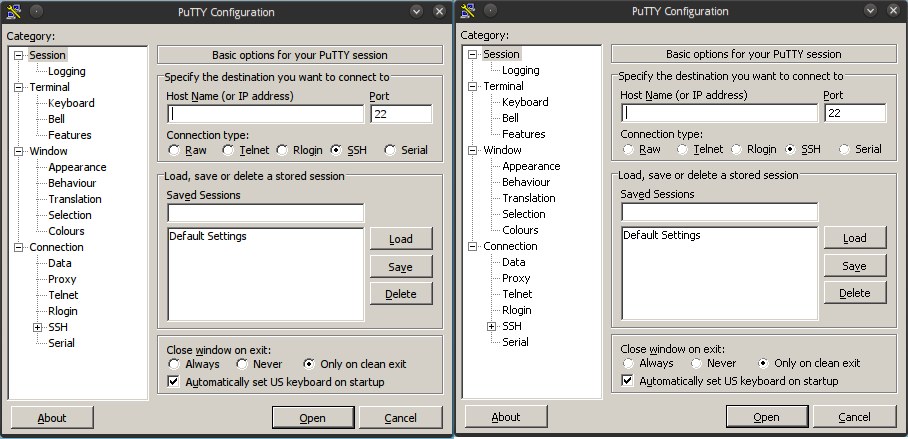Screen dimensions: 908x439
Task: Collapse the Window tree node in right window
Action: [x=473, y=151]
